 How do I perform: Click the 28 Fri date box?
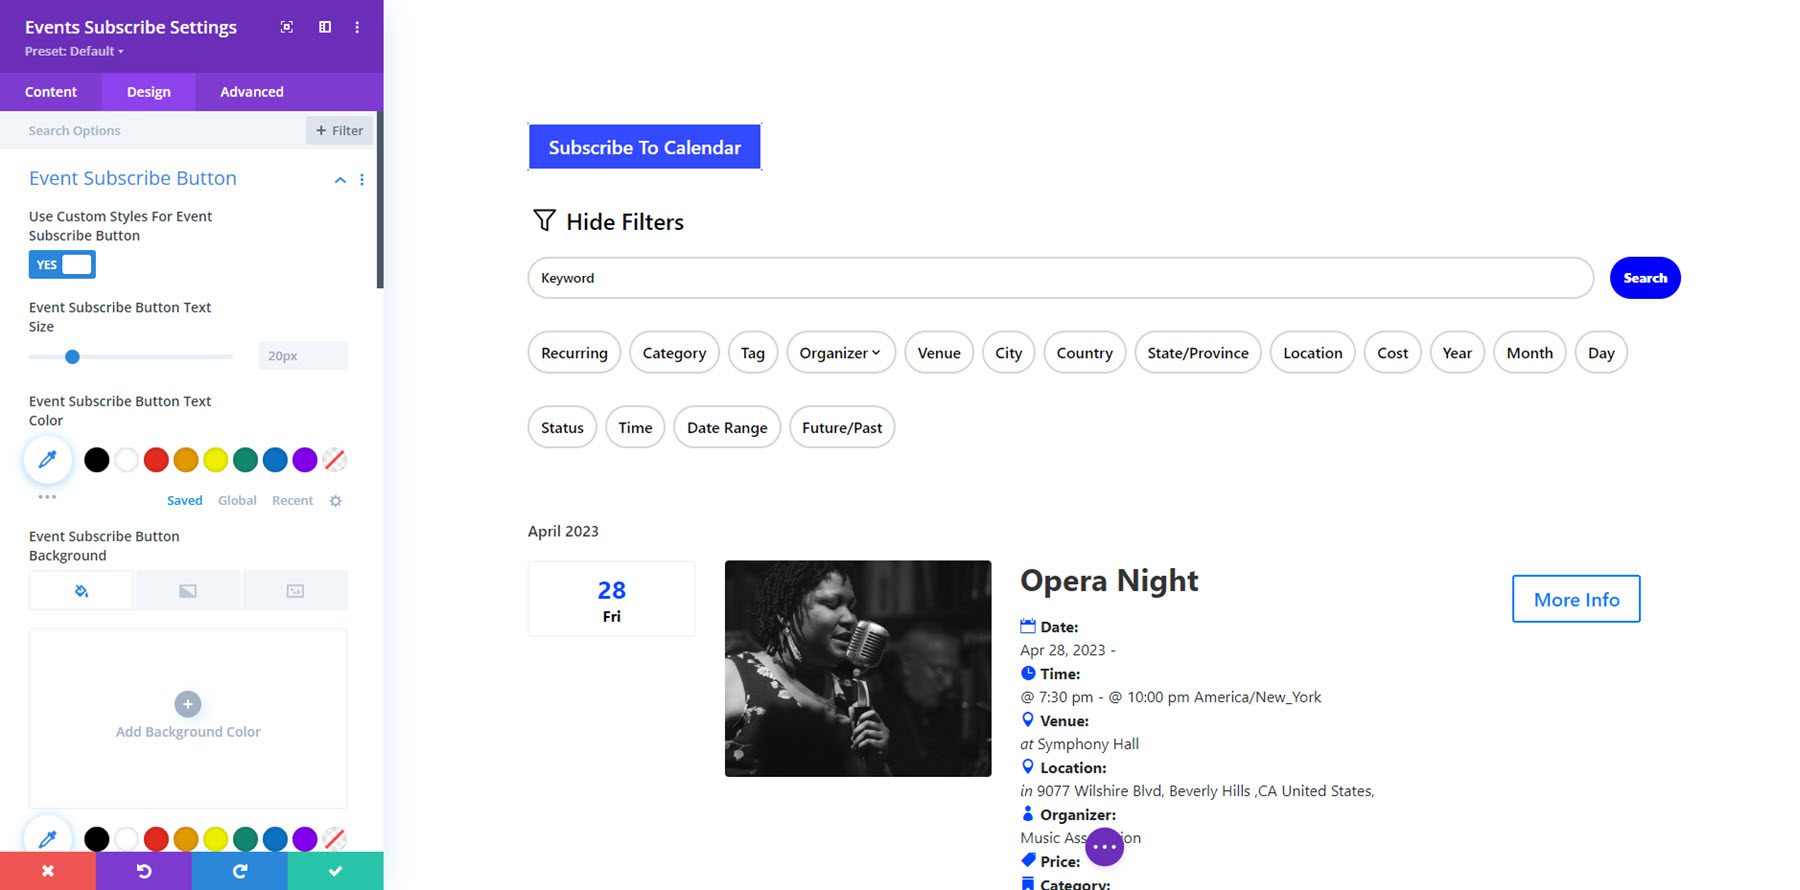point(611,599)
